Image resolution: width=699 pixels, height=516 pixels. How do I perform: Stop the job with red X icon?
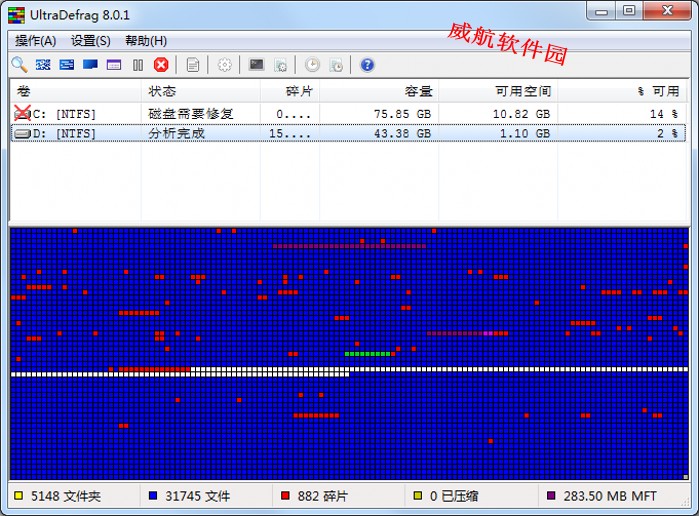(161, 65)
